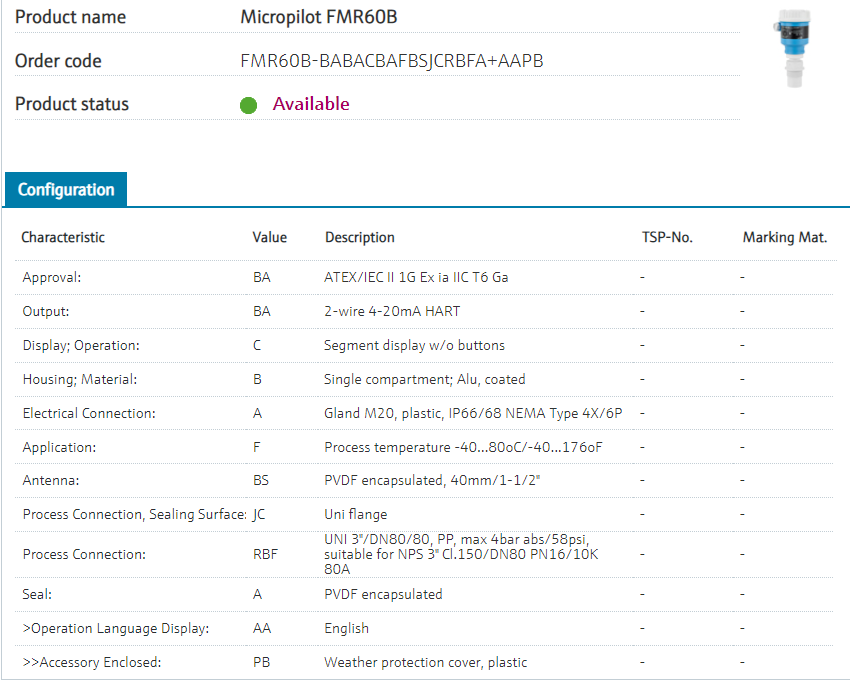Click the TSP-No. column header
850x684 pixels.
(667, 237)
